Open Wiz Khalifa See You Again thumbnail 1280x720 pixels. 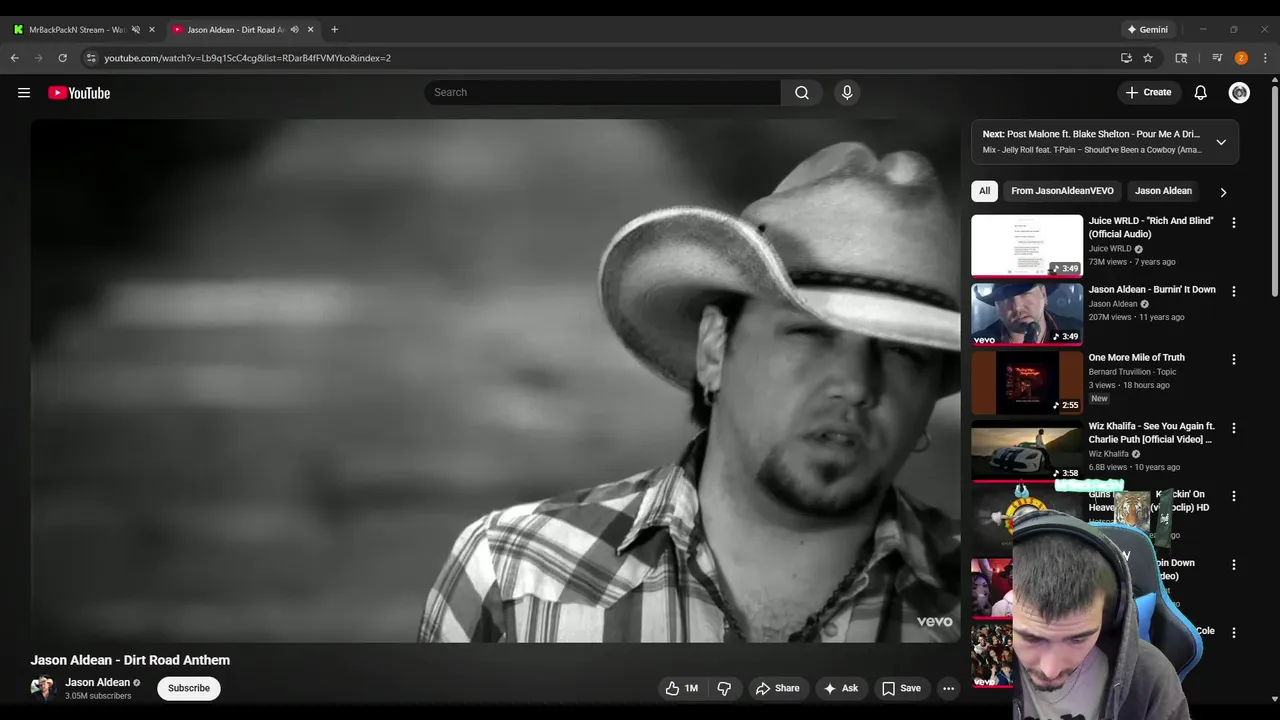1027,450
